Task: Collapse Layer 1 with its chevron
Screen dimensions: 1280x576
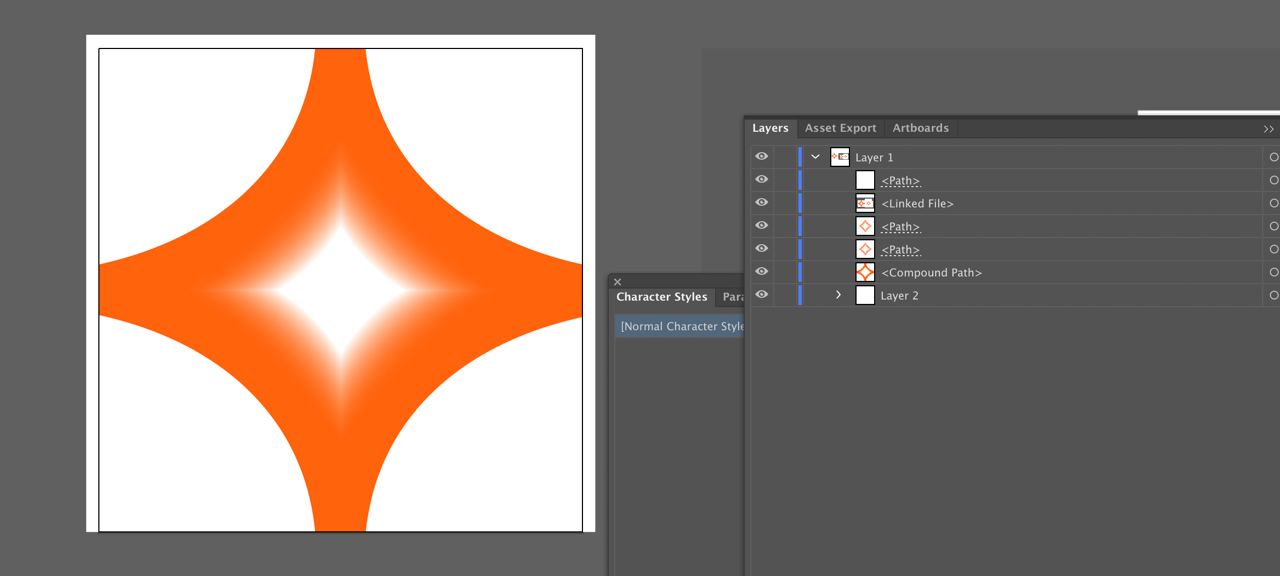Action: click(815, 157)
